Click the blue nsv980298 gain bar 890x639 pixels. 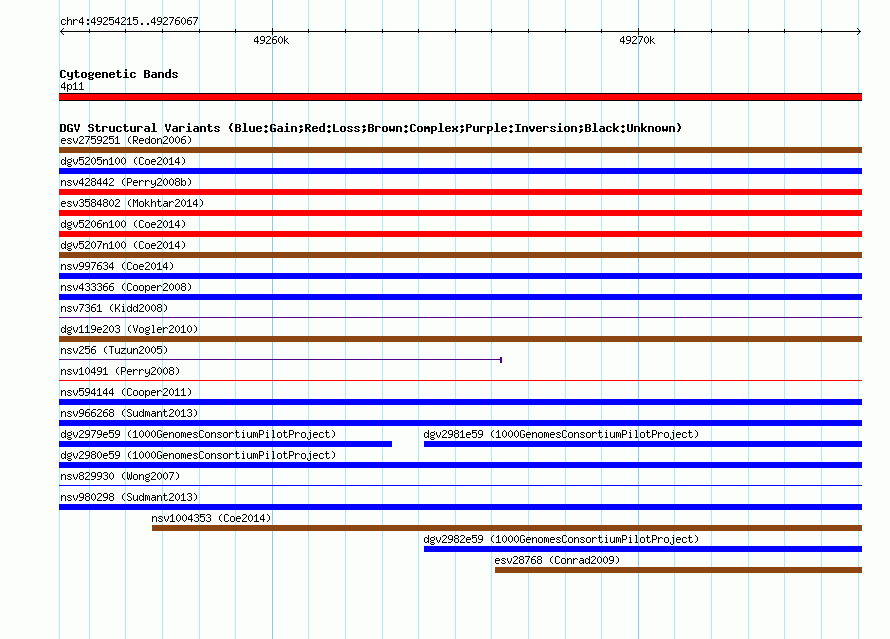tap(460, 507)
